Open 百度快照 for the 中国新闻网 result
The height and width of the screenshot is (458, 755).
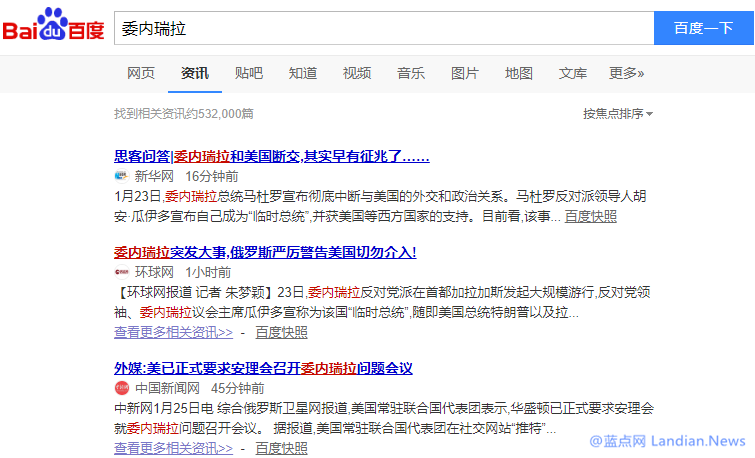click(x=281, y=448)
